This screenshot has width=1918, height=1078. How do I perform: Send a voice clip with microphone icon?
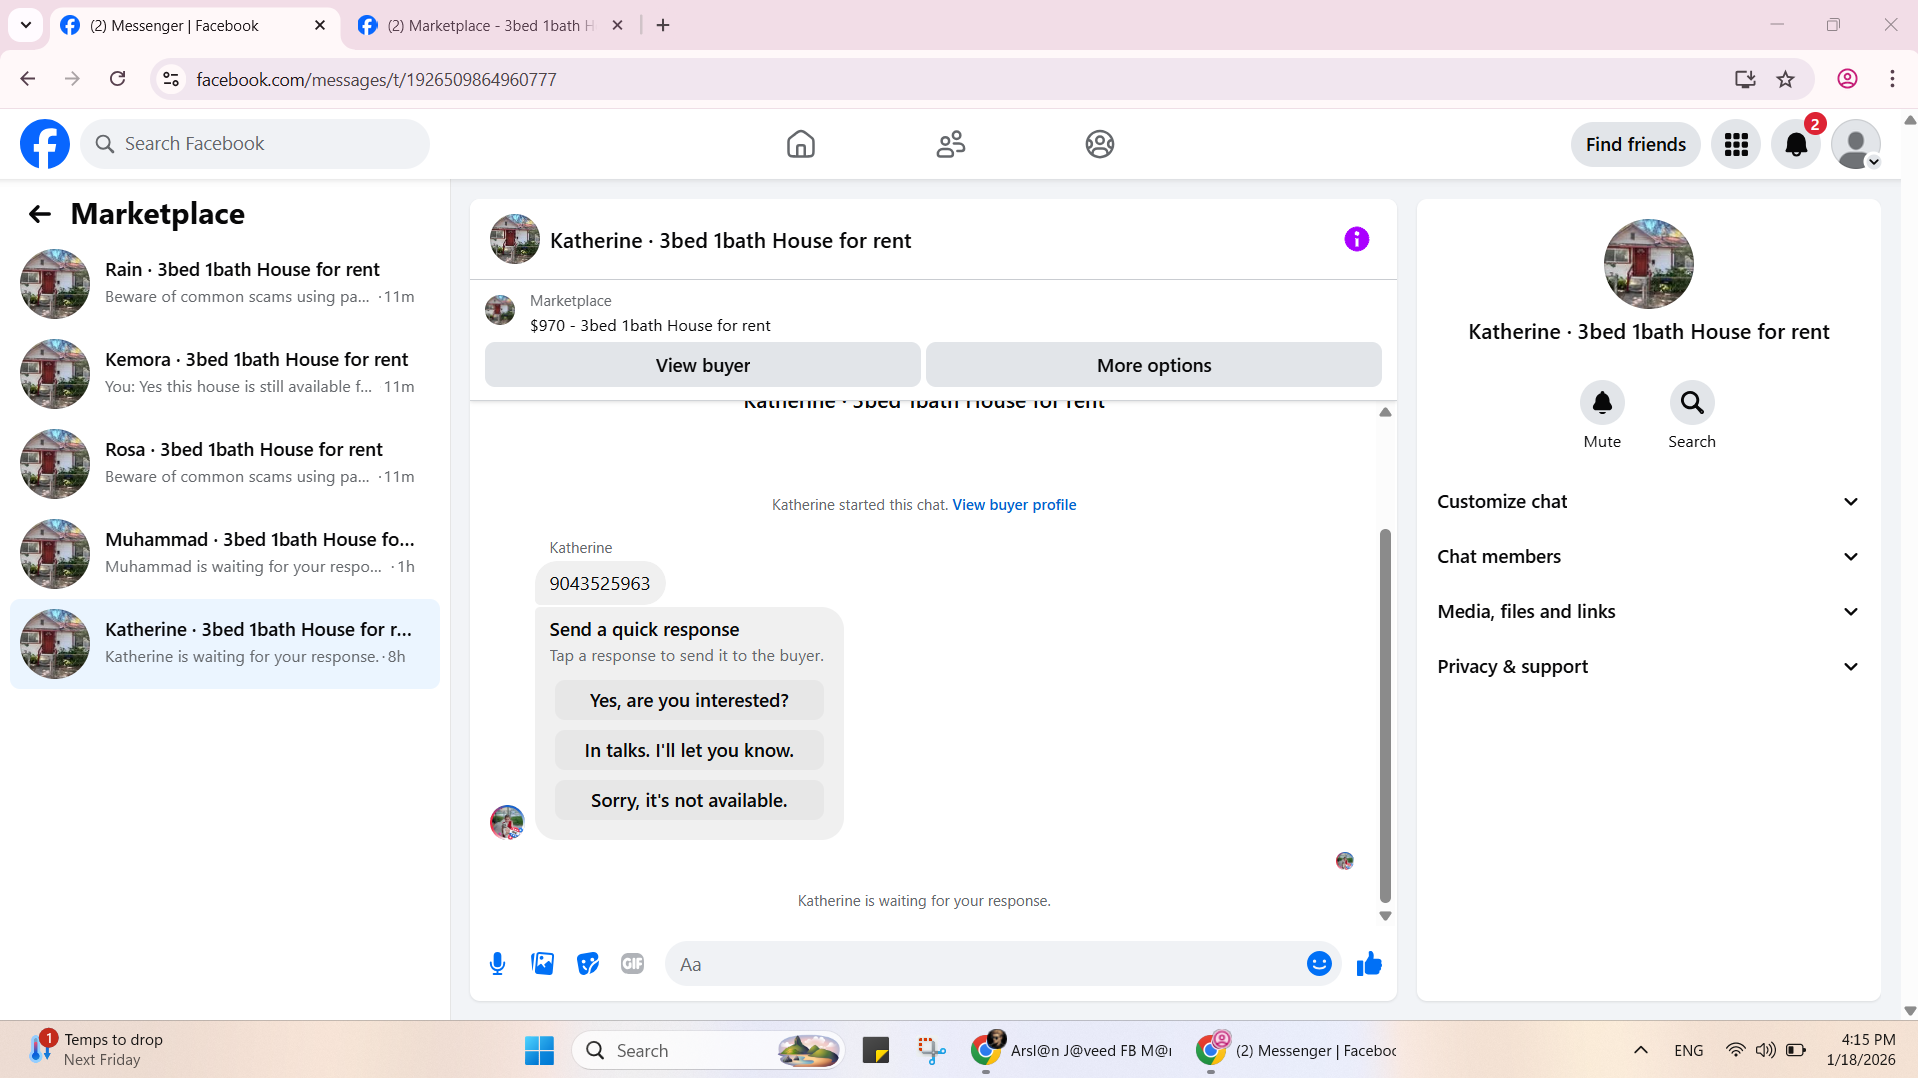[x=497, y=964]
